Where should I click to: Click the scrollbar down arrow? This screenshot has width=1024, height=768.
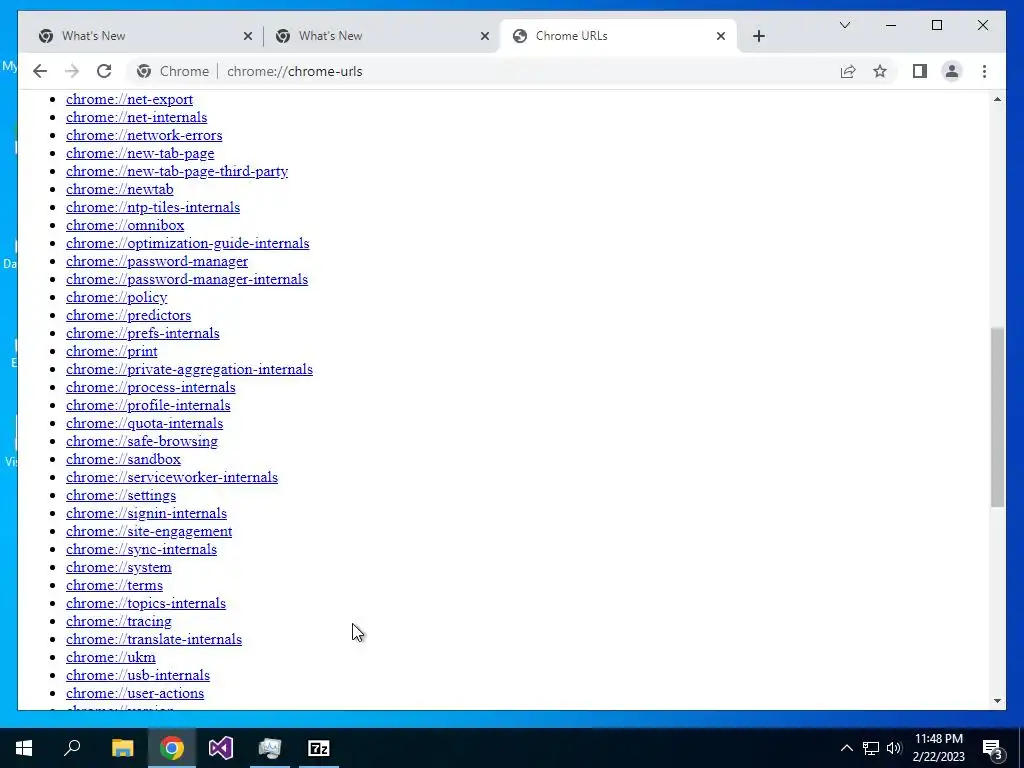point(997,701)
